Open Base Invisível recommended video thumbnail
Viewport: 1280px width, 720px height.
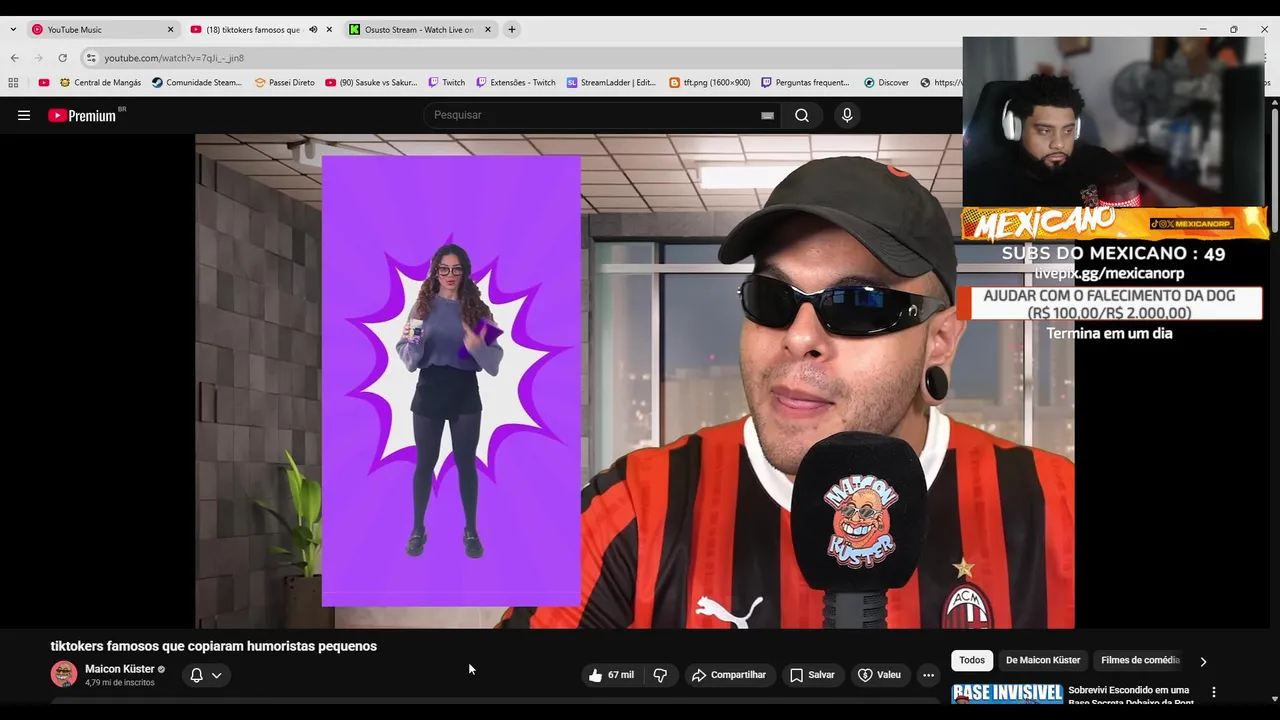[x=1007, y=693]
